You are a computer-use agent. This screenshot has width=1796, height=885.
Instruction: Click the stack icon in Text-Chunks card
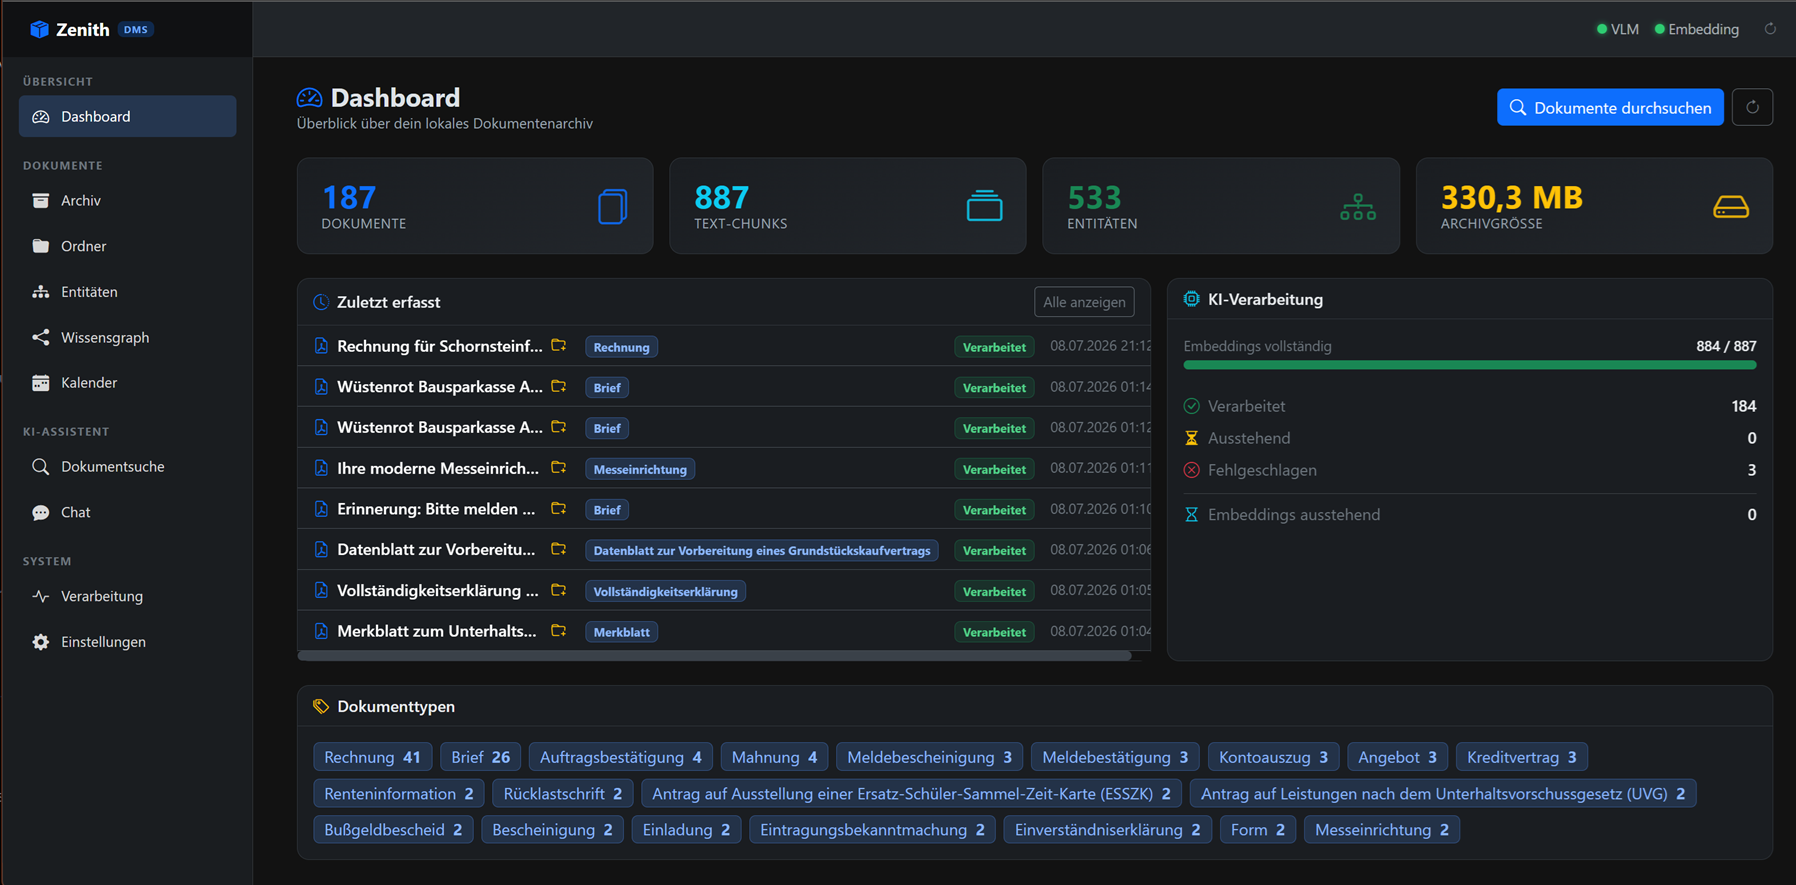click(984, 206)
